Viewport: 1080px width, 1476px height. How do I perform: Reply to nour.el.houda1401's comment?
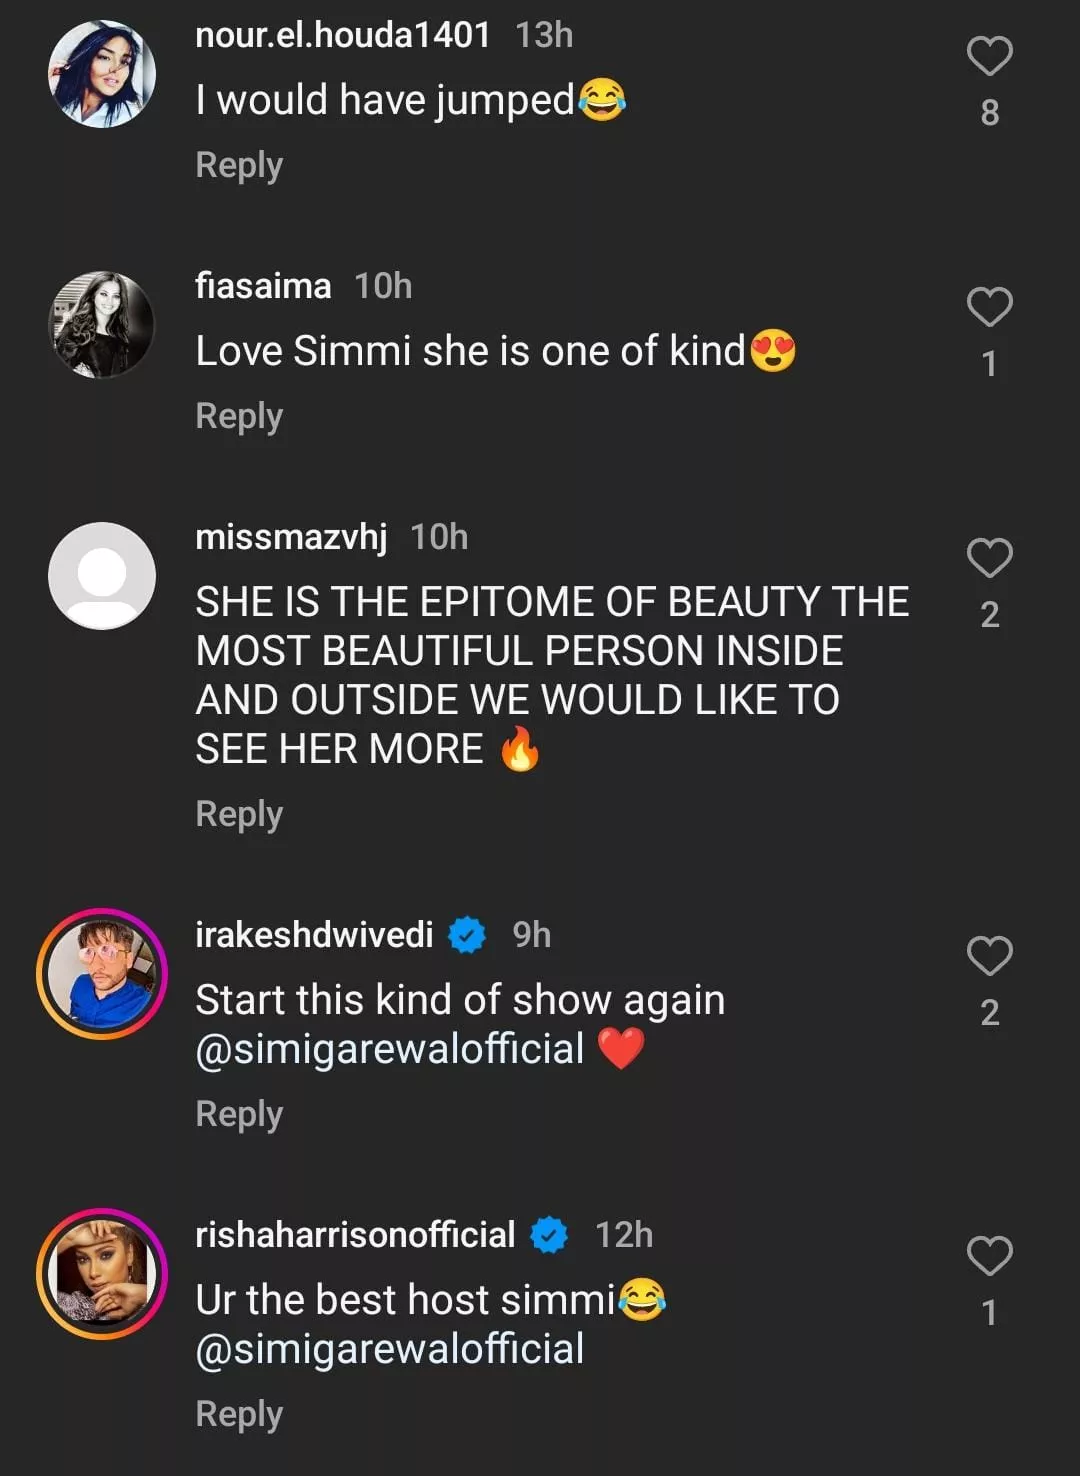click(239, 165)
